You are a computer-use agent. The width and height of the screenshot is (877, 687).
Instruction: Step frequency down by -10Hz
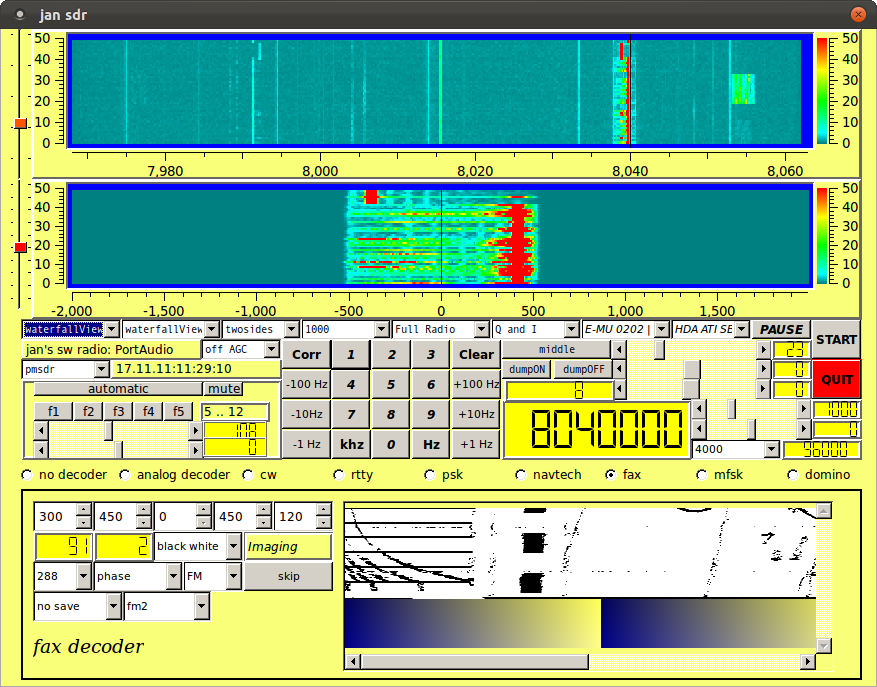click(x=305, y=414)
